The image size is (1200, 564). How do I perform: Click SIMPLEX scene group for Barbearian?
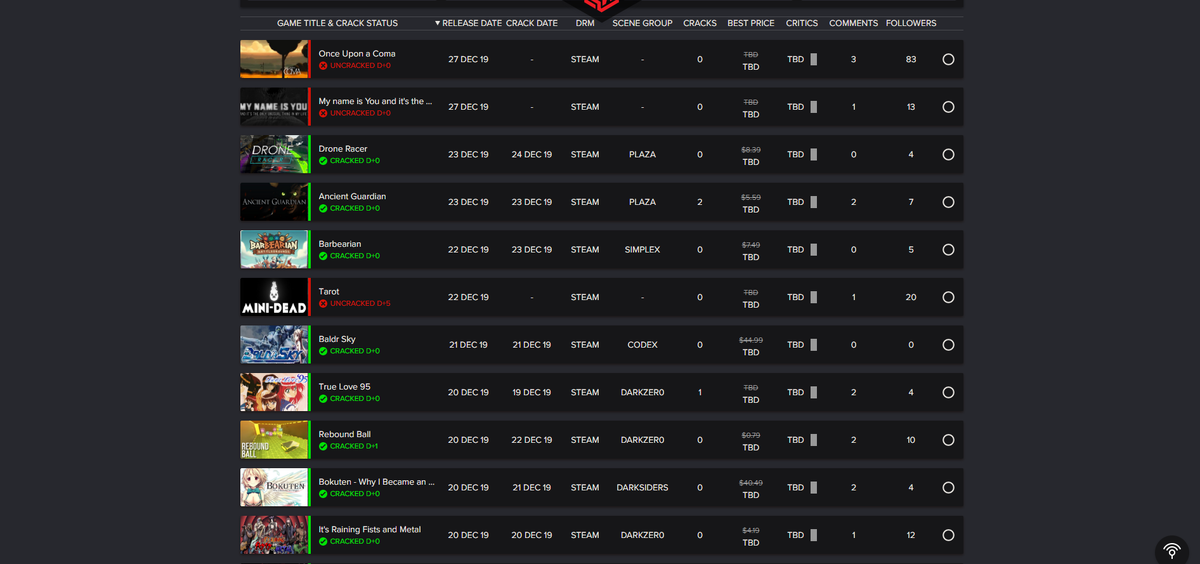642,250
